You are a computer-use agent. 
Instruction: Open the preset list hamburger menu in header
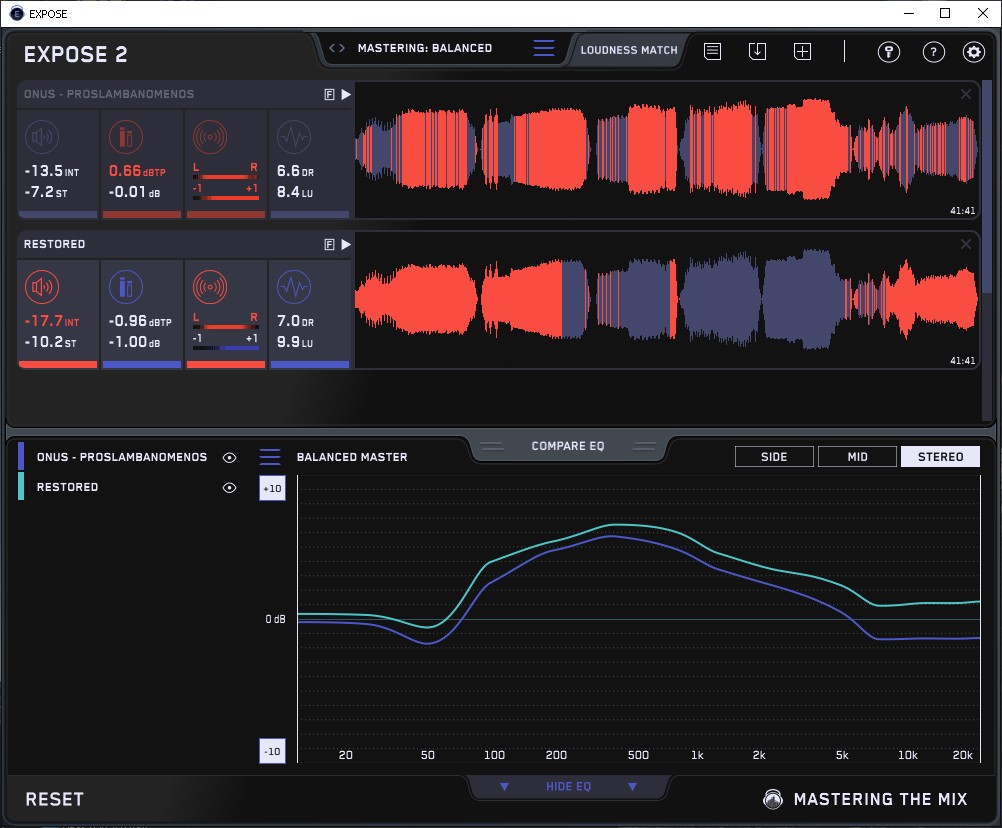(544, 48)
